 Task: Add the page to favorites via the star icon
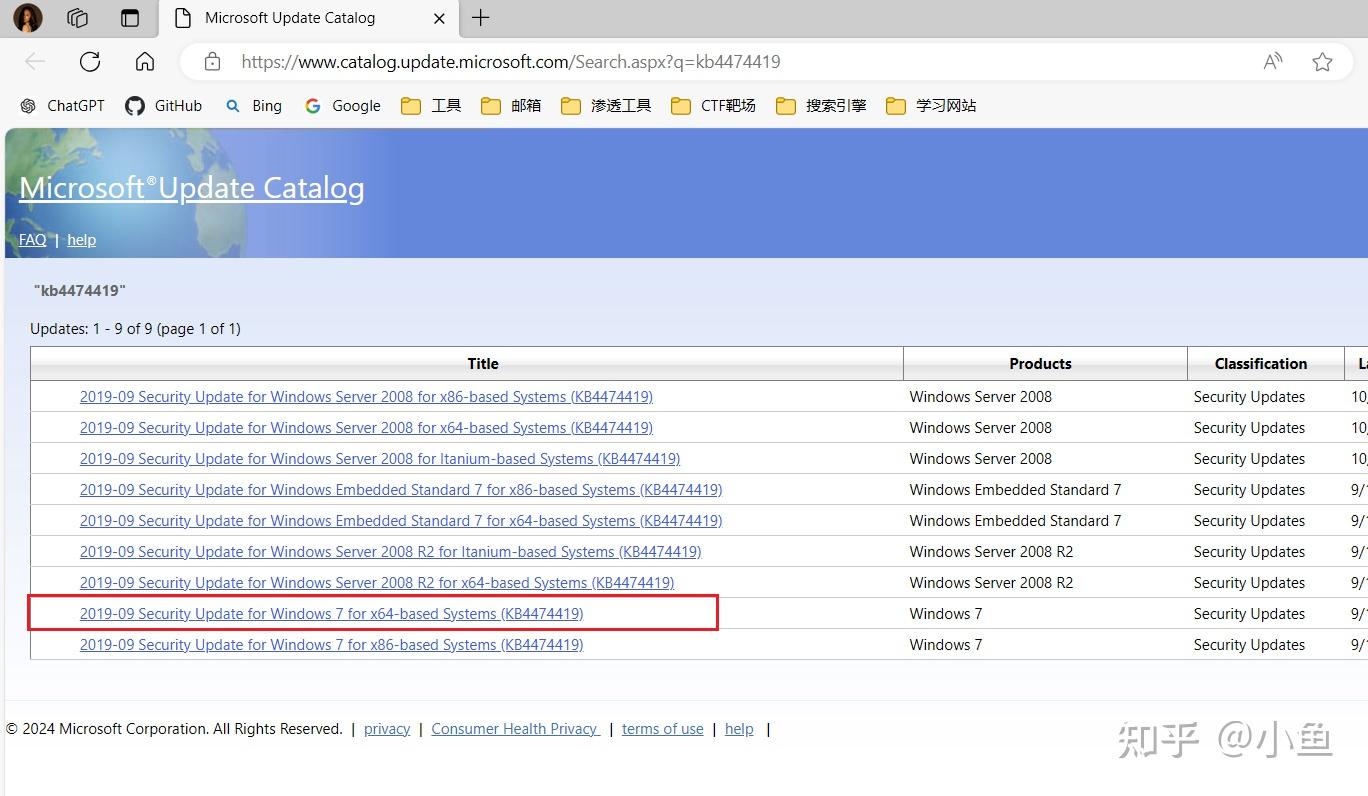coord(1322,61)
